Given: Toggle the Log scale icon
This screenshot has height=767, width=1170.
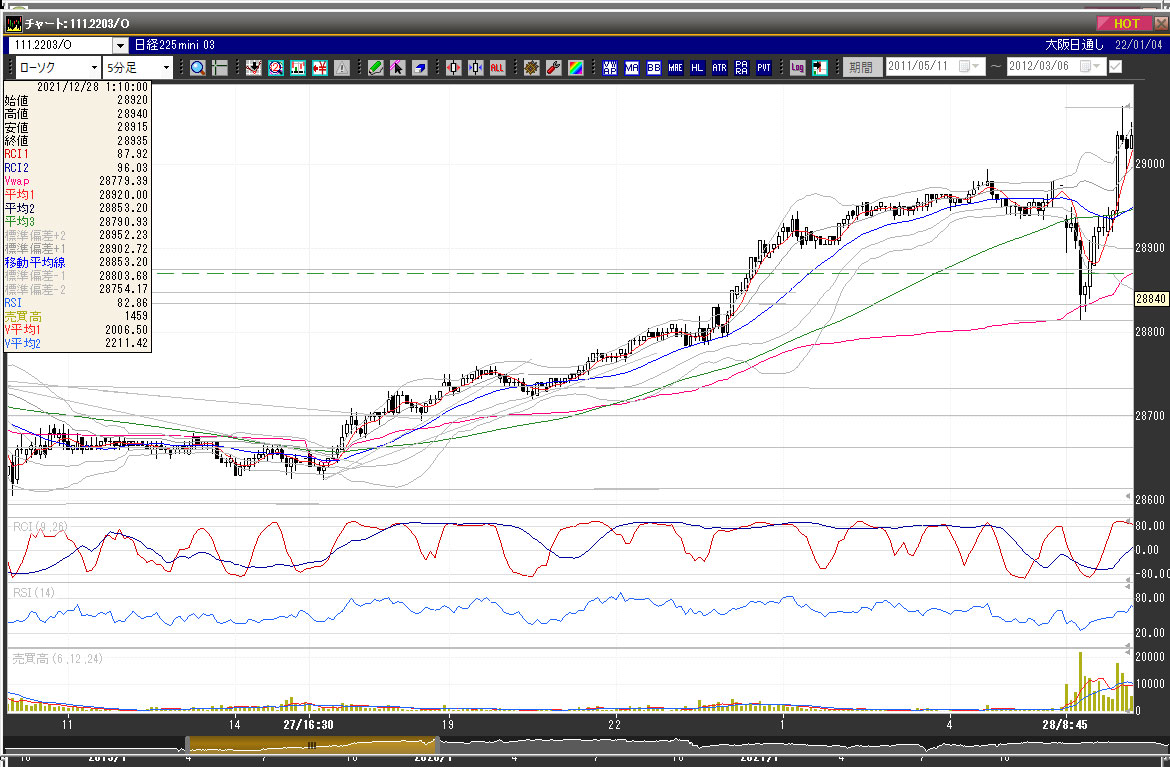Looking at the screenshot, I should pyautogui.click(x=797, y=67).
